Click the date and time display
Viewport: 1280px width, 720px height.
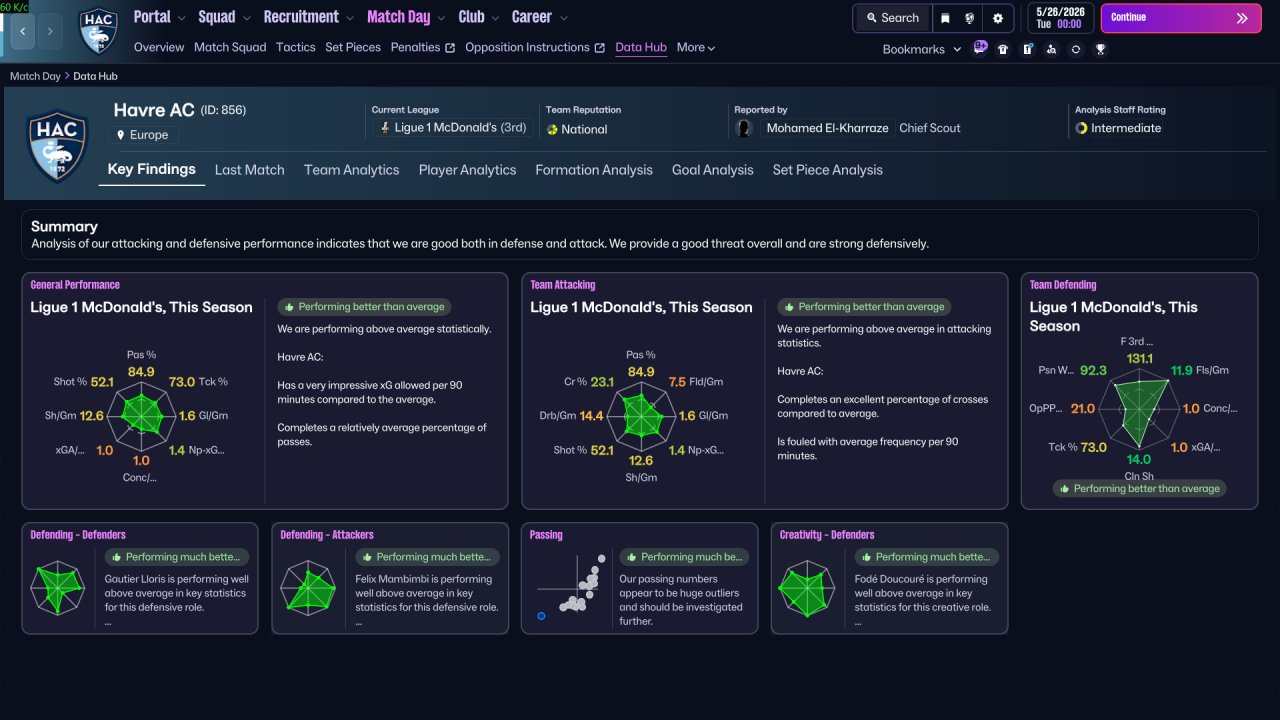(x=1060, y=18)
